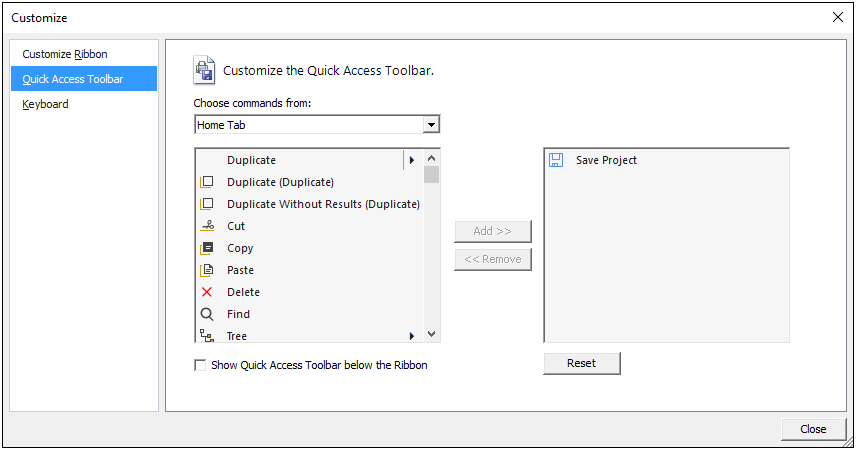Click the Copy command icon
856x450 pixels.
(x=207, y=248)
